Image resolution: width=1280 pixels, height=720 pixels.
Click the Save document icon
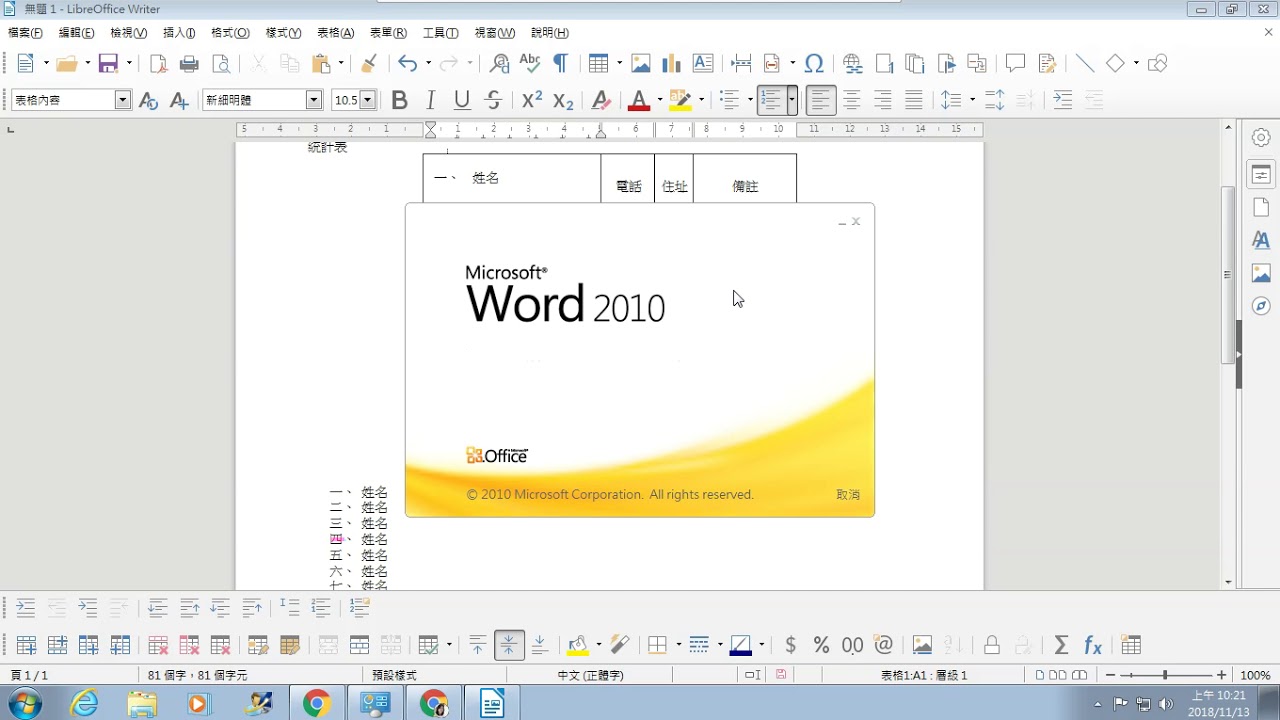coord(108,64)
